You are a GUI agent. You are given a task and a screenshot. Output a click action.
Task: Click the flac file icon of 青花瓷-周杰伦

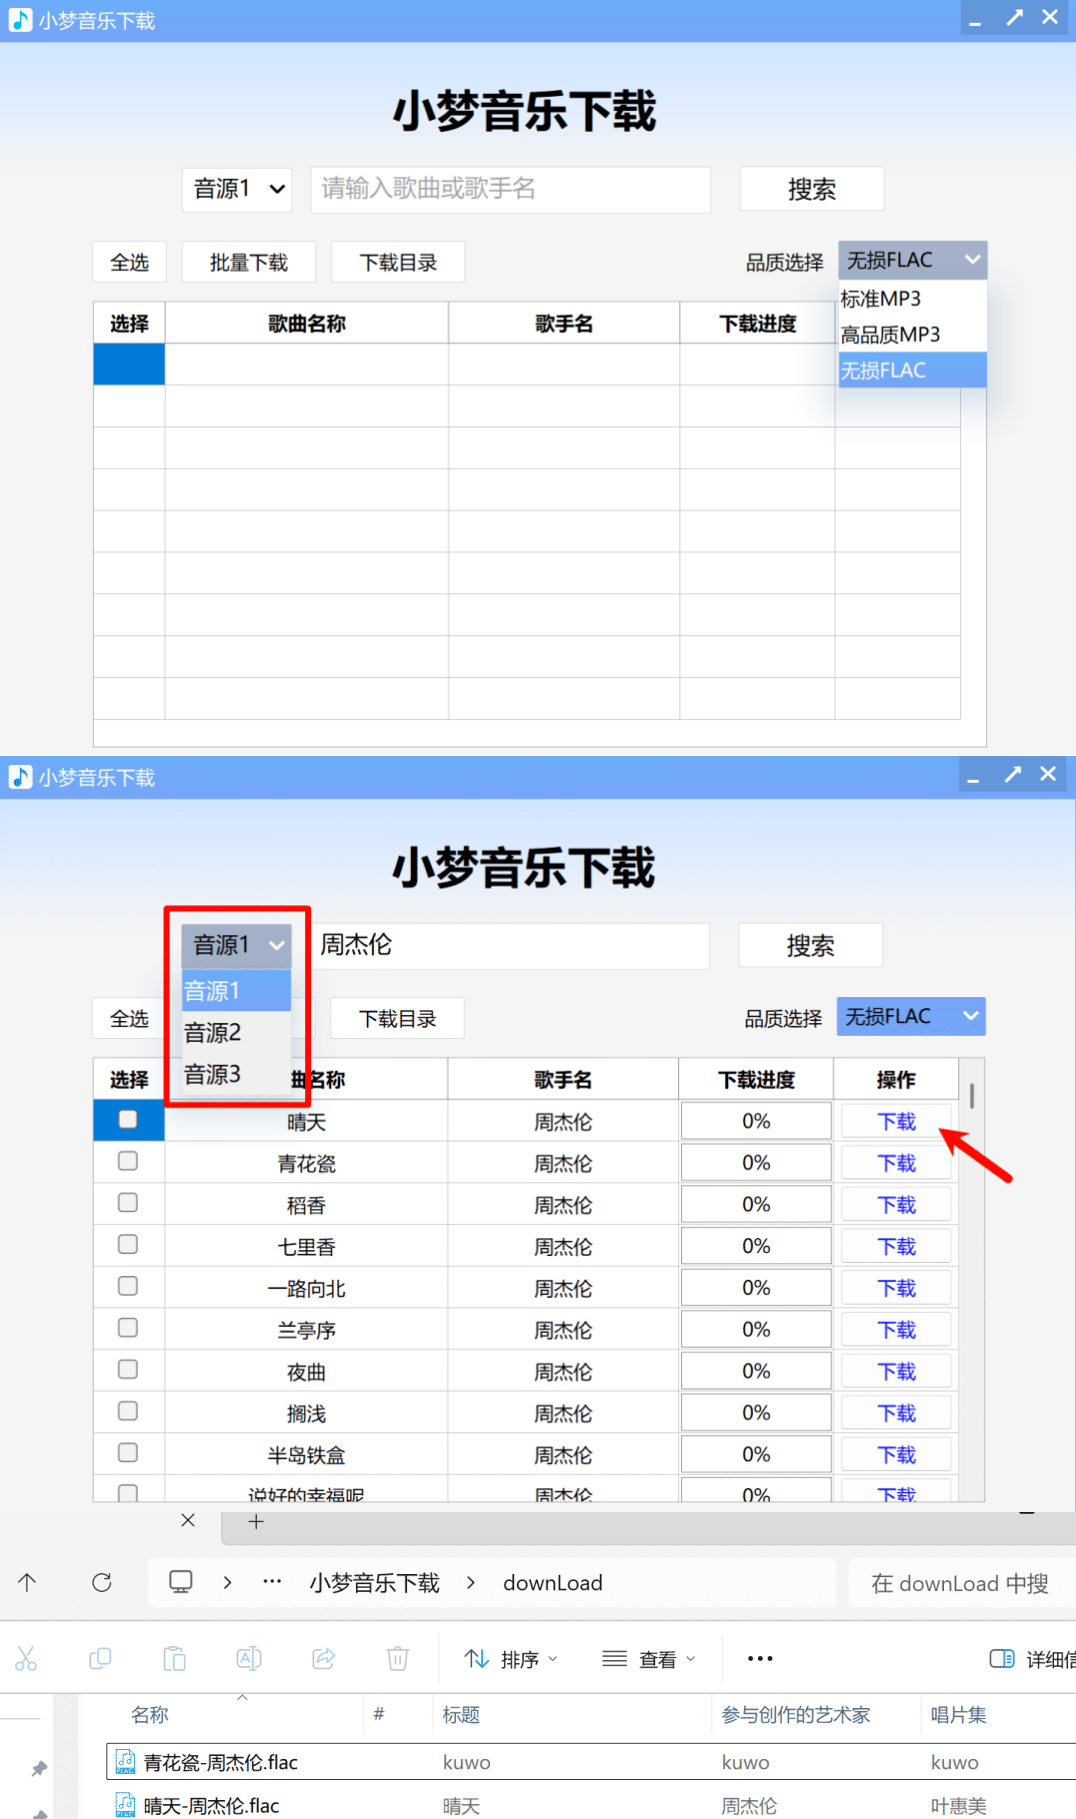[x=126, y=1762]
